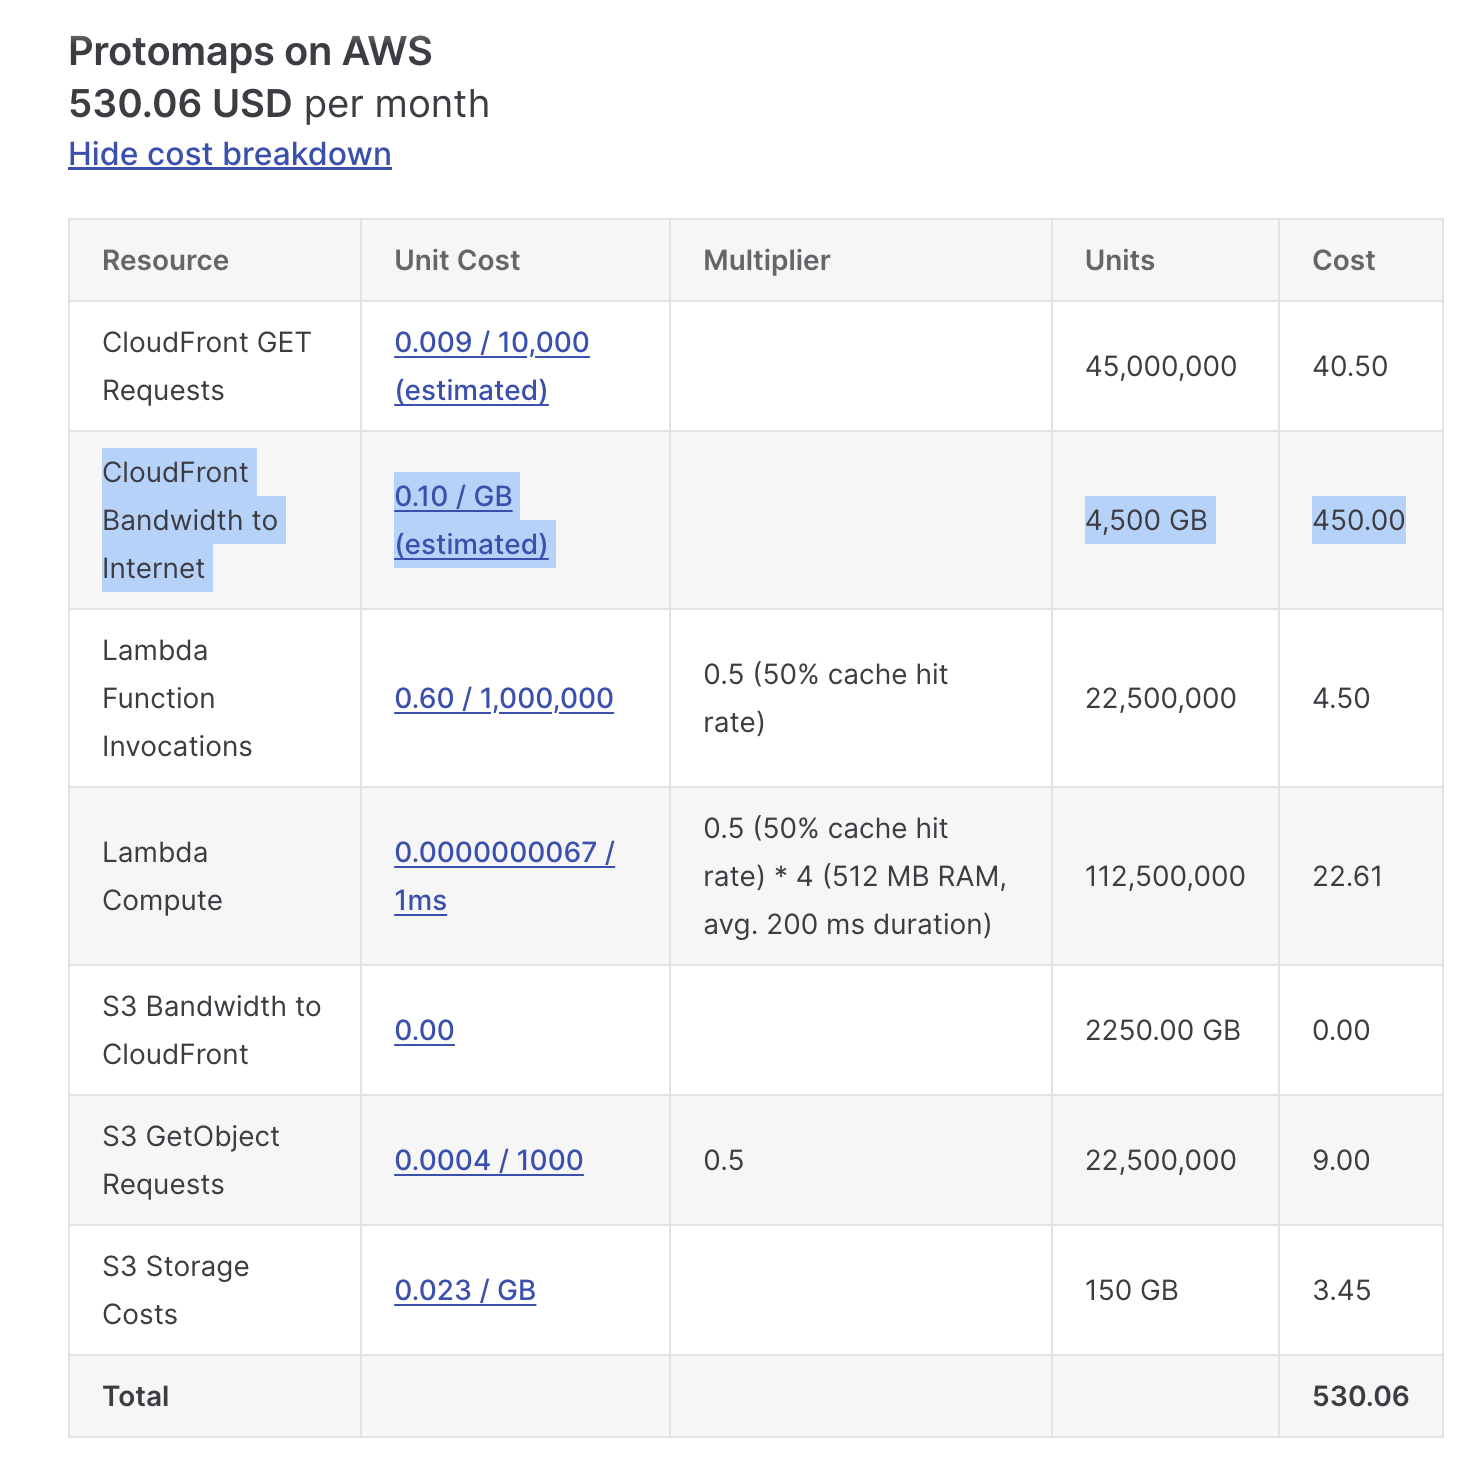Open the 0.009 / 10,000 (estimated) link
1476x1470 pixels.
tap(491, 366)
